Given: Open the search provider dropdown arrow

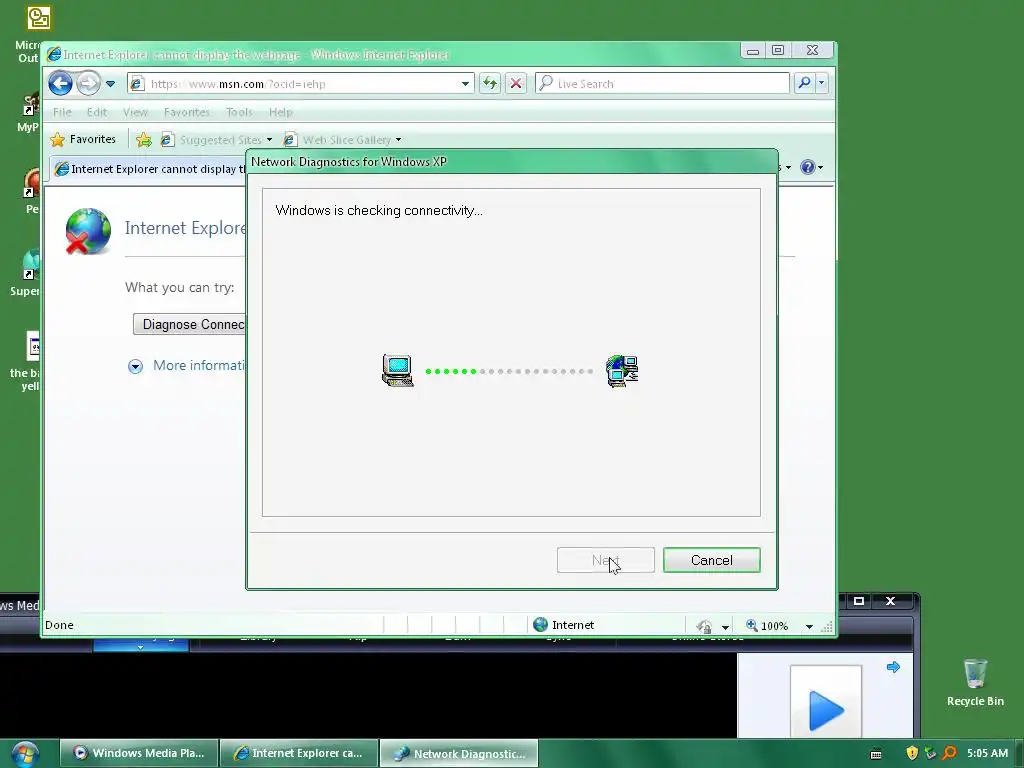Looking at the screenshot, I should click(x=822, y=83).
